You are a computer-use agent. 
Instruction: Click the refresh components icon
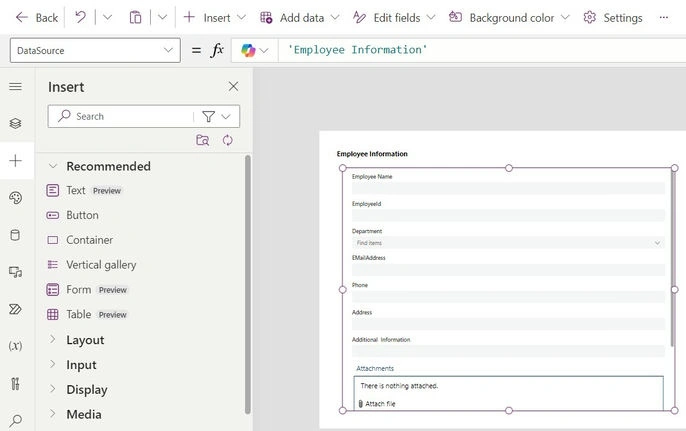[228, 140]
